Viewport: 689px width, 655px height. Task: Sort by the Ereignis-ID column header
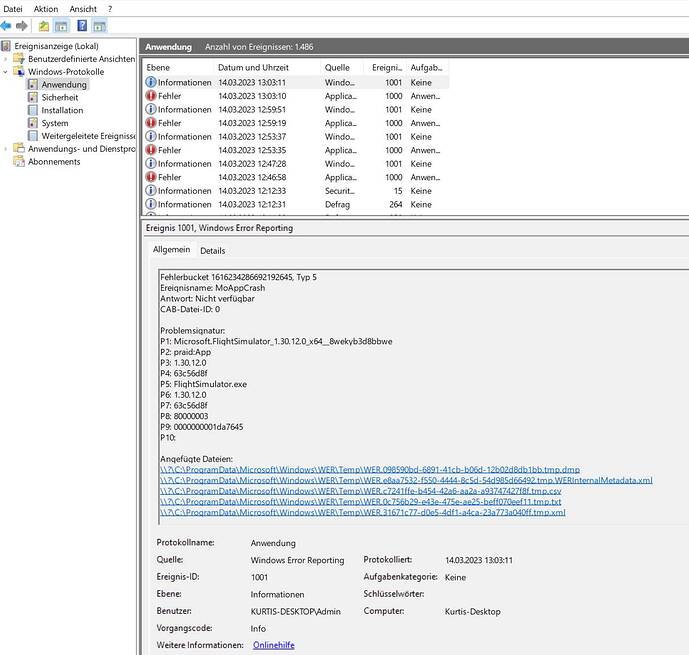pyautogui.click(x=387, y=68)
